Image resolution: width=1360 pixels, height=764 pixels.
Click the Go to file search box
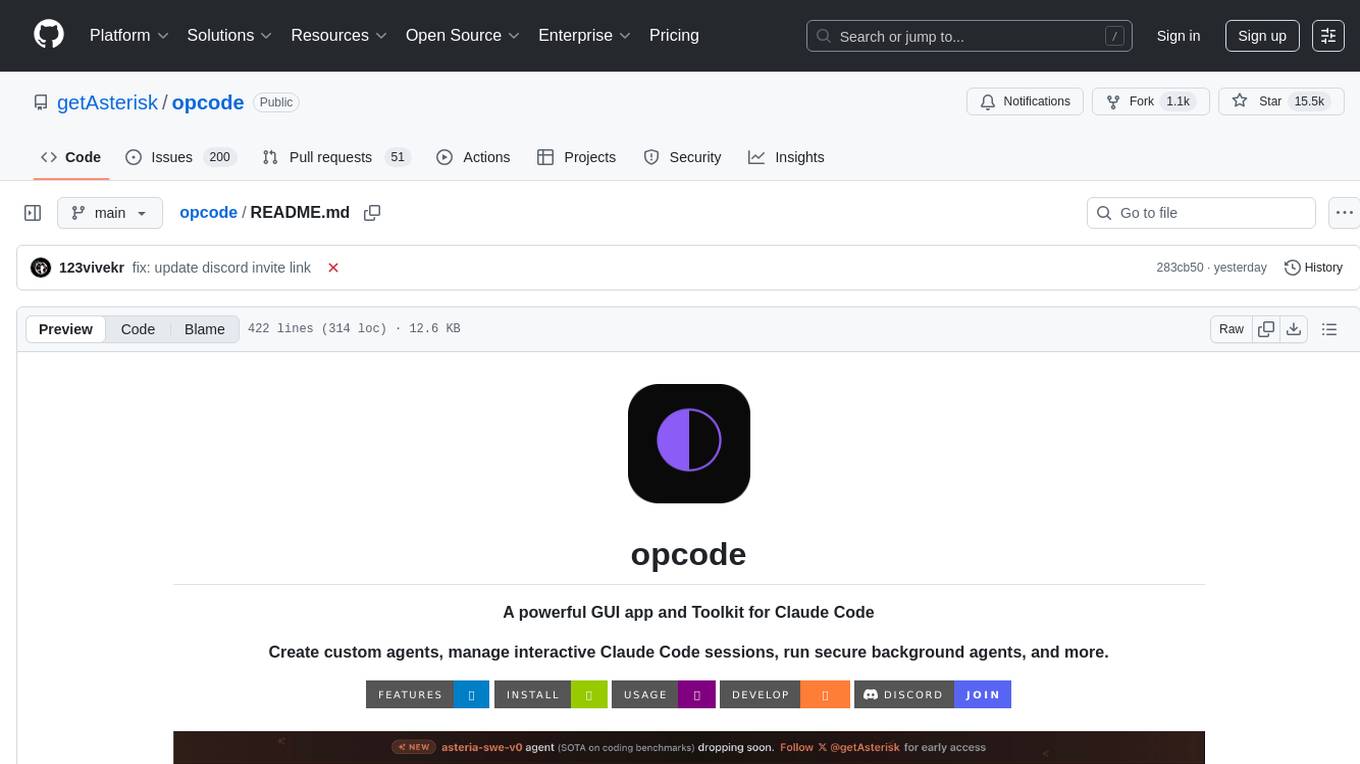click(1201, 213)
